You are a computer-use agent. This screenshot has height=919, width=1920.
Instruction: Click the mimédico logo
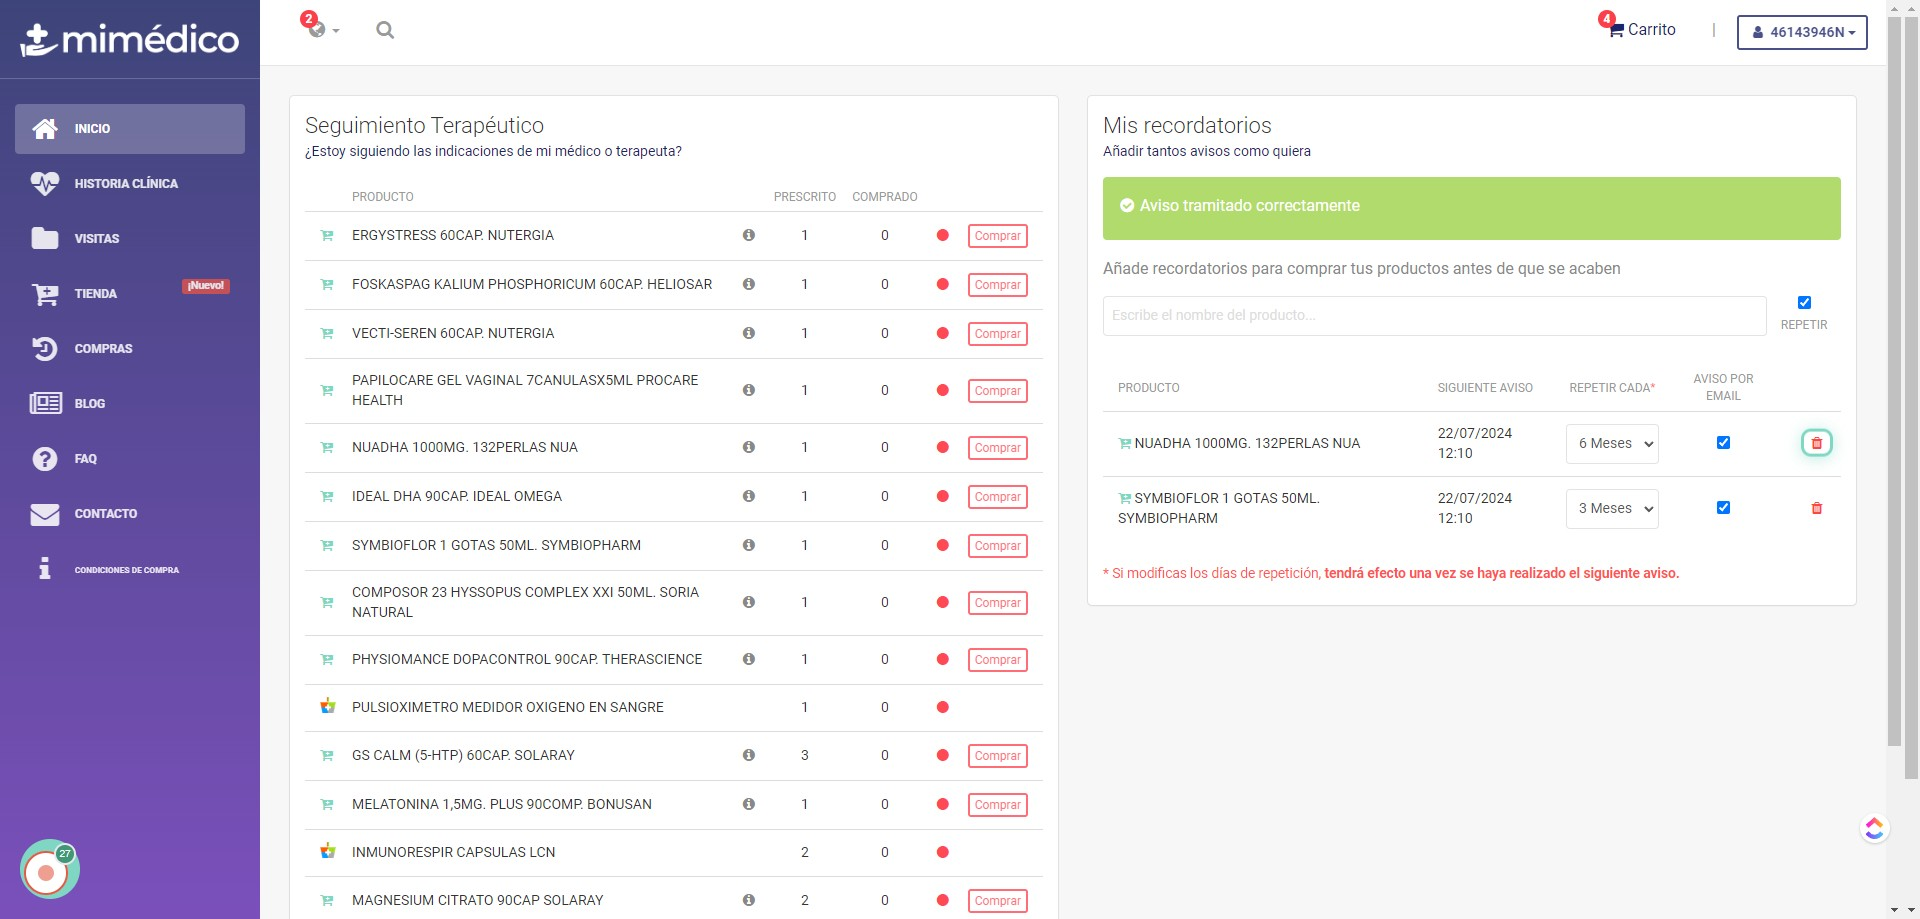[130, 39]
